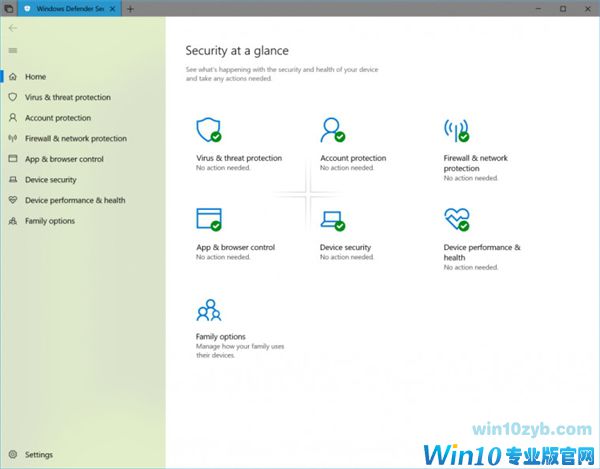The width and height of the screenshot is (600, 469).
Task: Click the window icon for App & browser control in sidebar
Action: pos(13,158)
